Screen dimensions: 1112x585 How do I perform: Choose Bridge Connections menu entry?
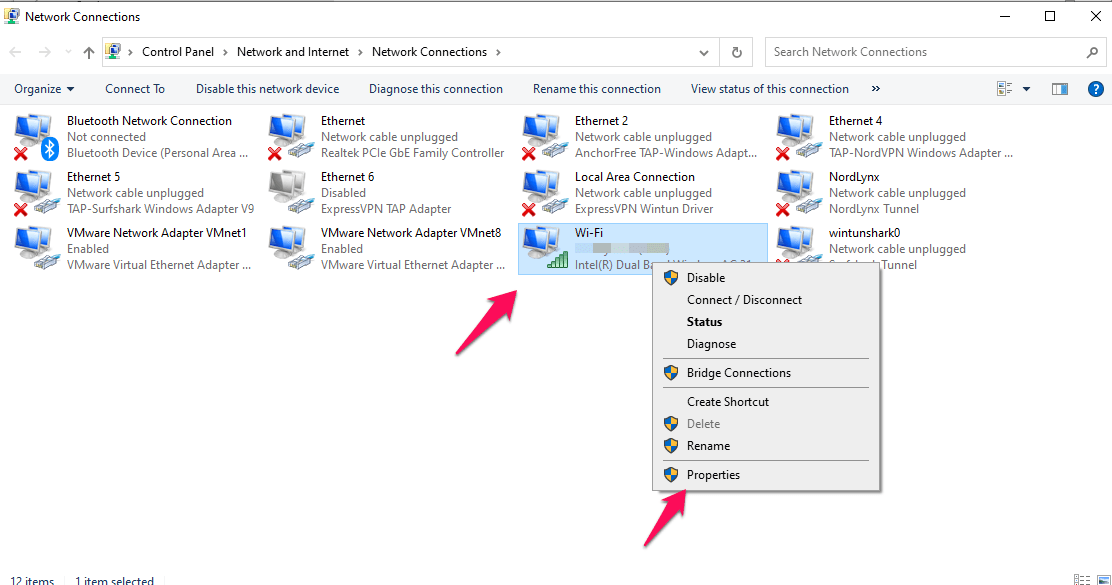point(766,373)
